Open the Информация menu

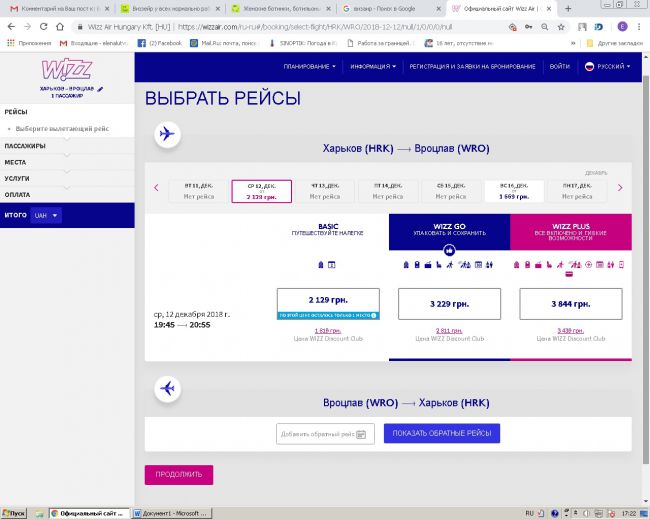pyautogui.click(x=372, y=66)
